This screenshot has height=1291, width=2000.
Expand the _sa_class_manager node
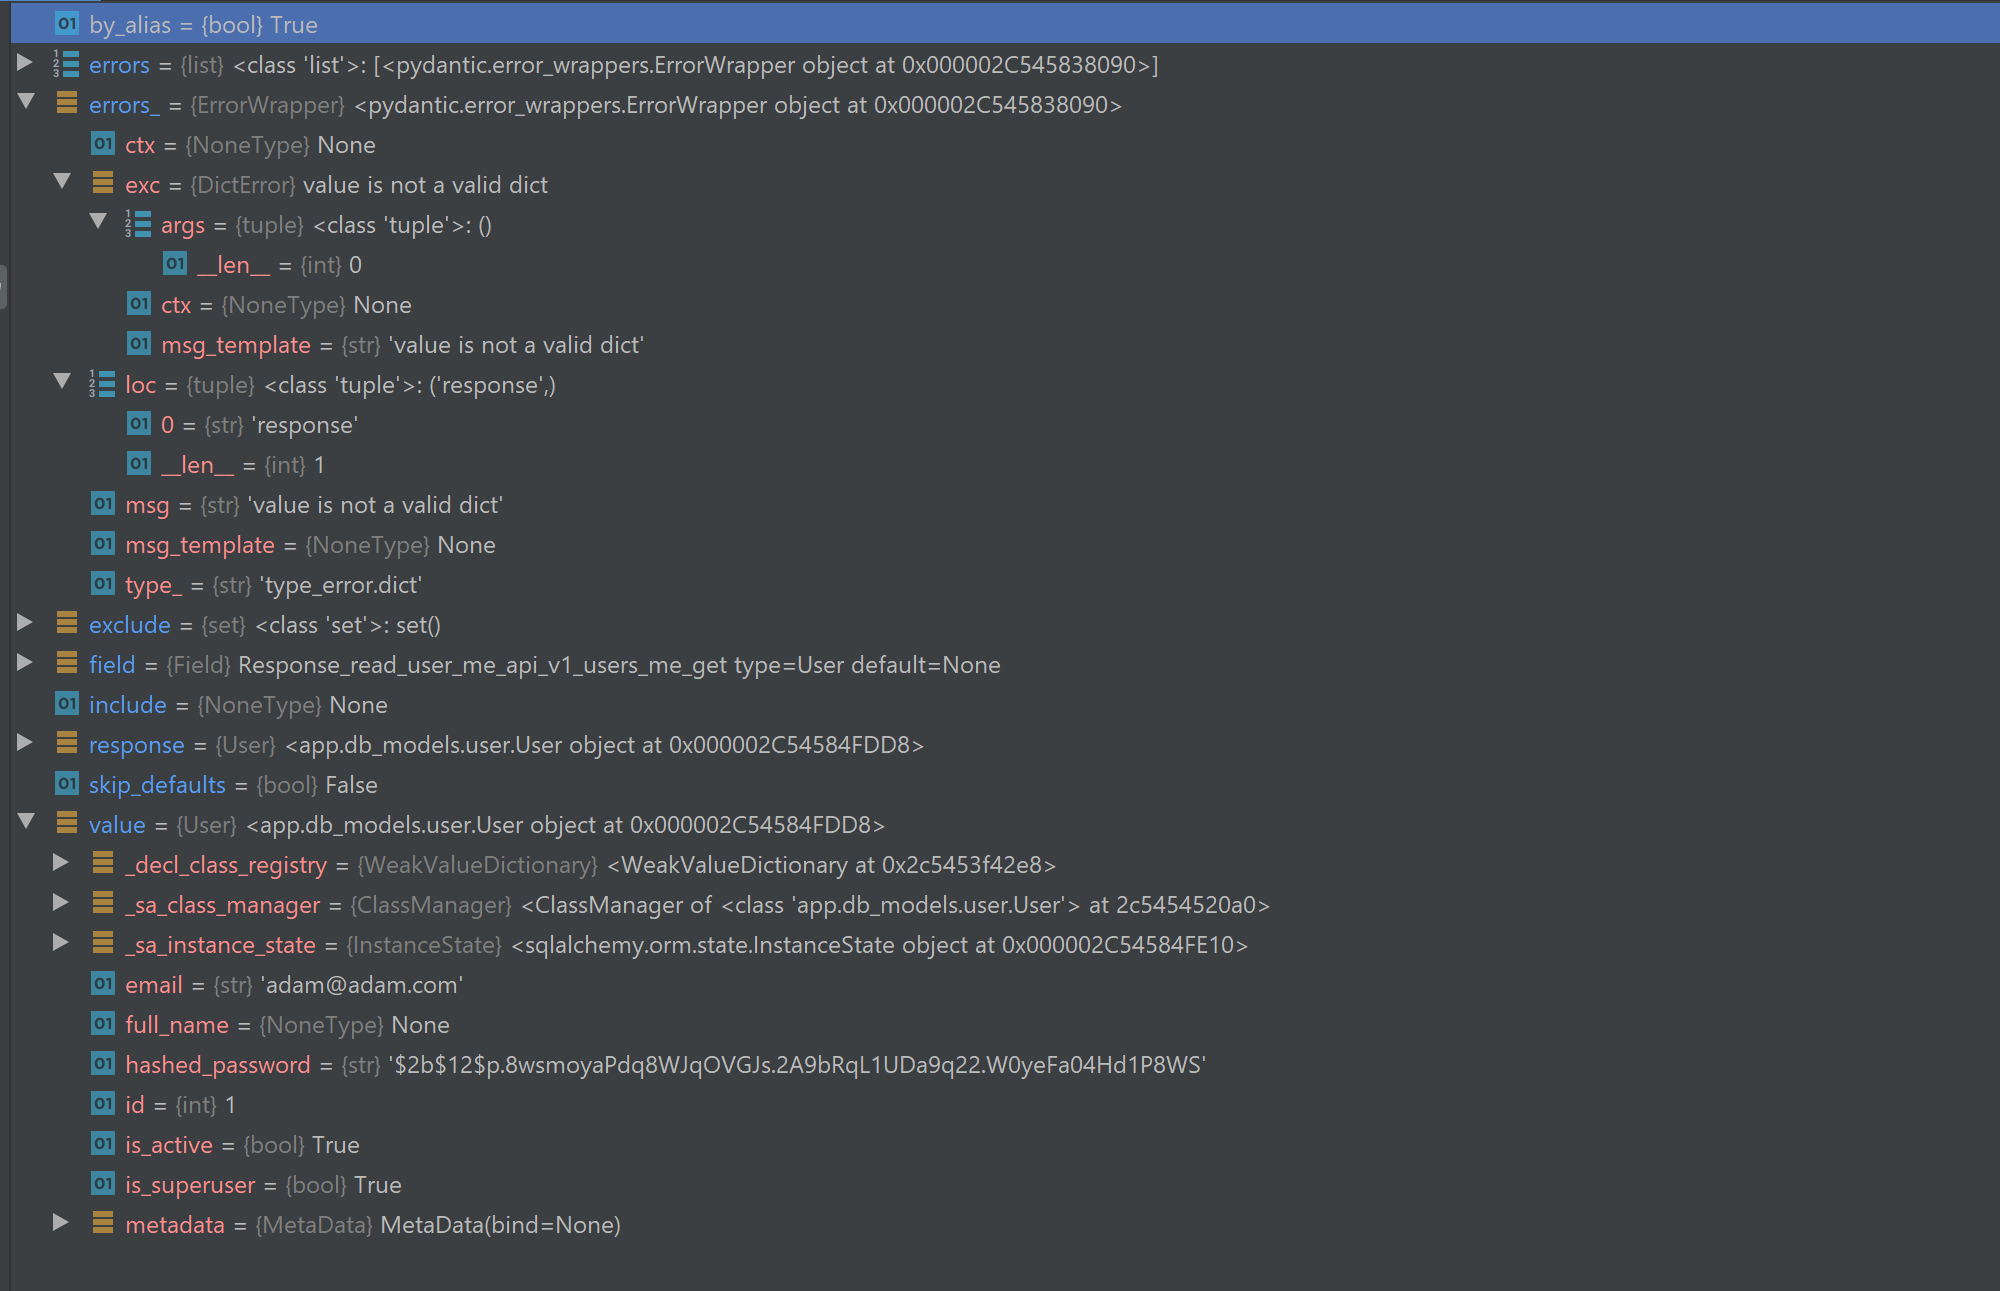click(61, 903)
